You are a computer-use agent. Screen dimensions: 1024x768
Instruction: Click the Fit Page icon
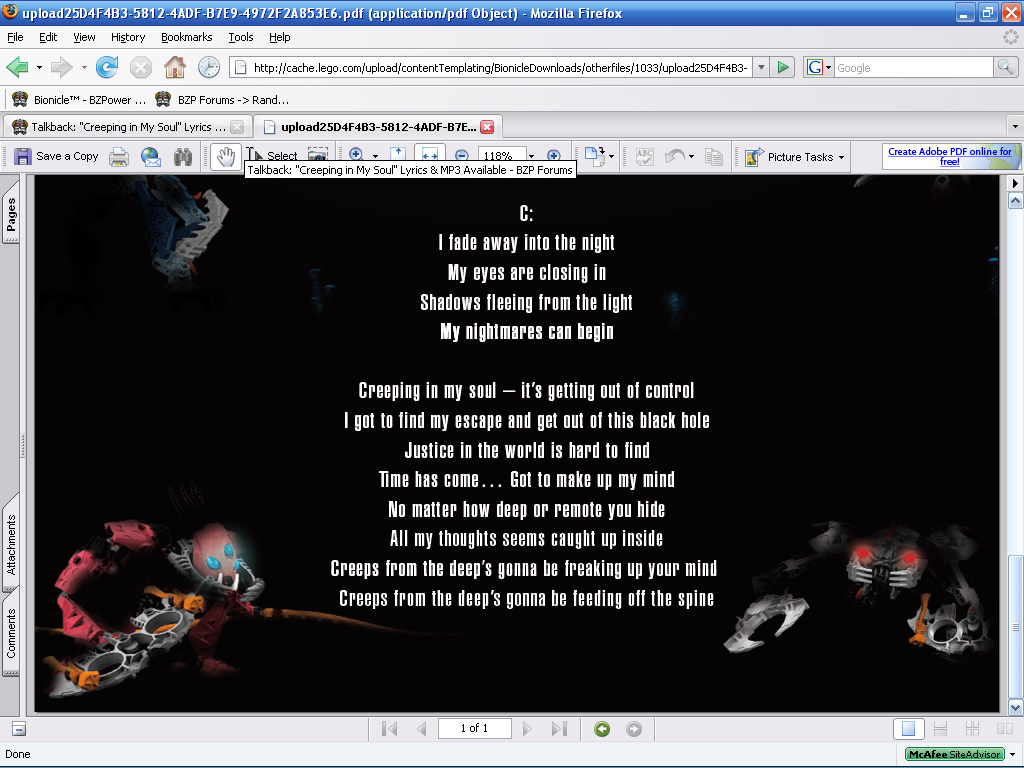coord(398,154)
